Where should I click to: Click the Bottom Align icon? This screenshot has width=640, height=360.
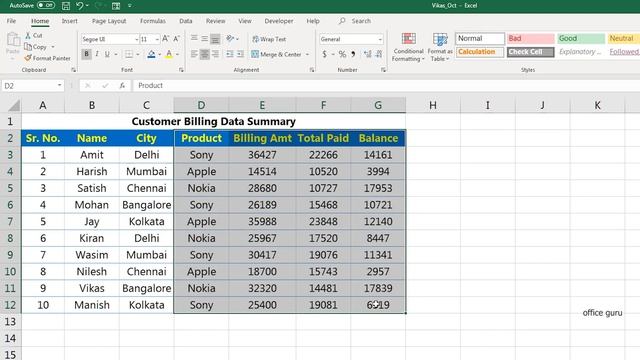pos(215,39)
